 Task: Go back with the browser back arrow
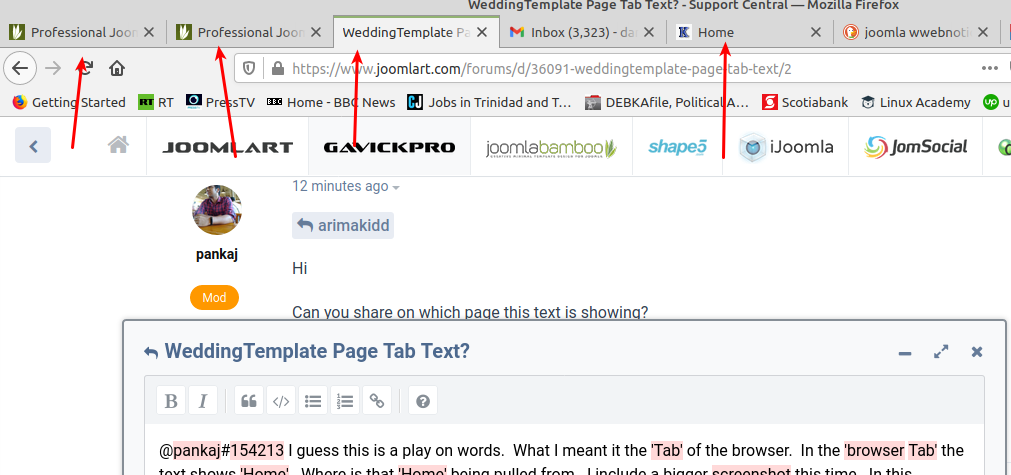[20, 68]
